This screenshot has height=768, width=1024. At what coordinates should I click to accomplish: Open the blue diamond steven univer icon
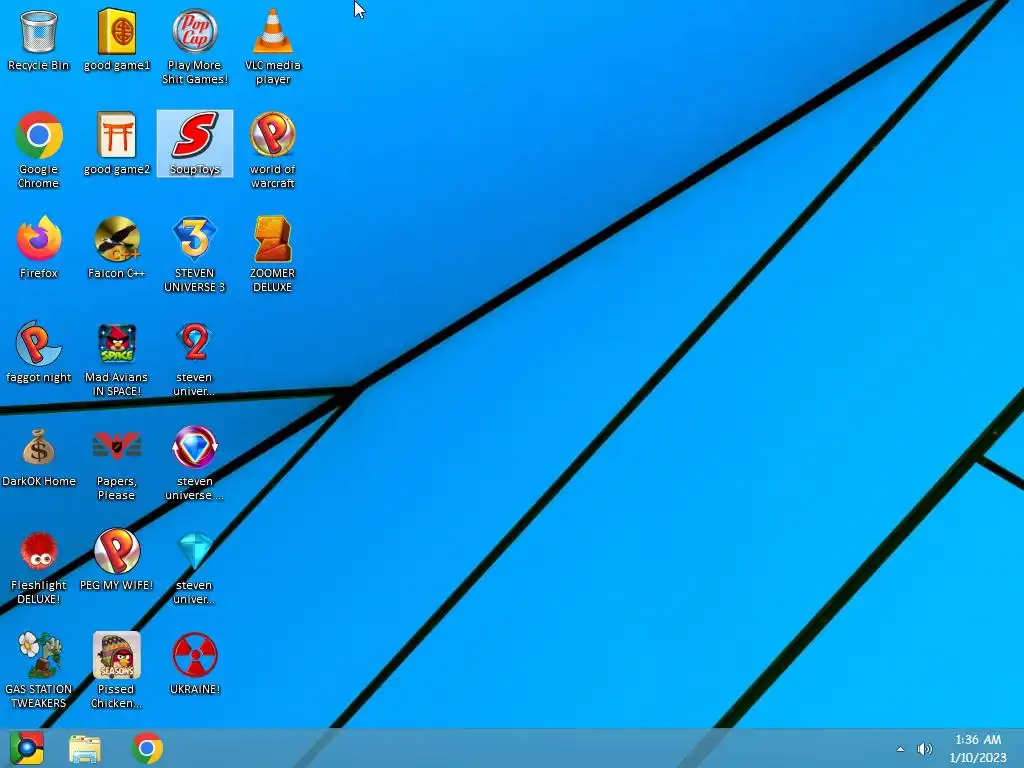(x=195, y=566)
